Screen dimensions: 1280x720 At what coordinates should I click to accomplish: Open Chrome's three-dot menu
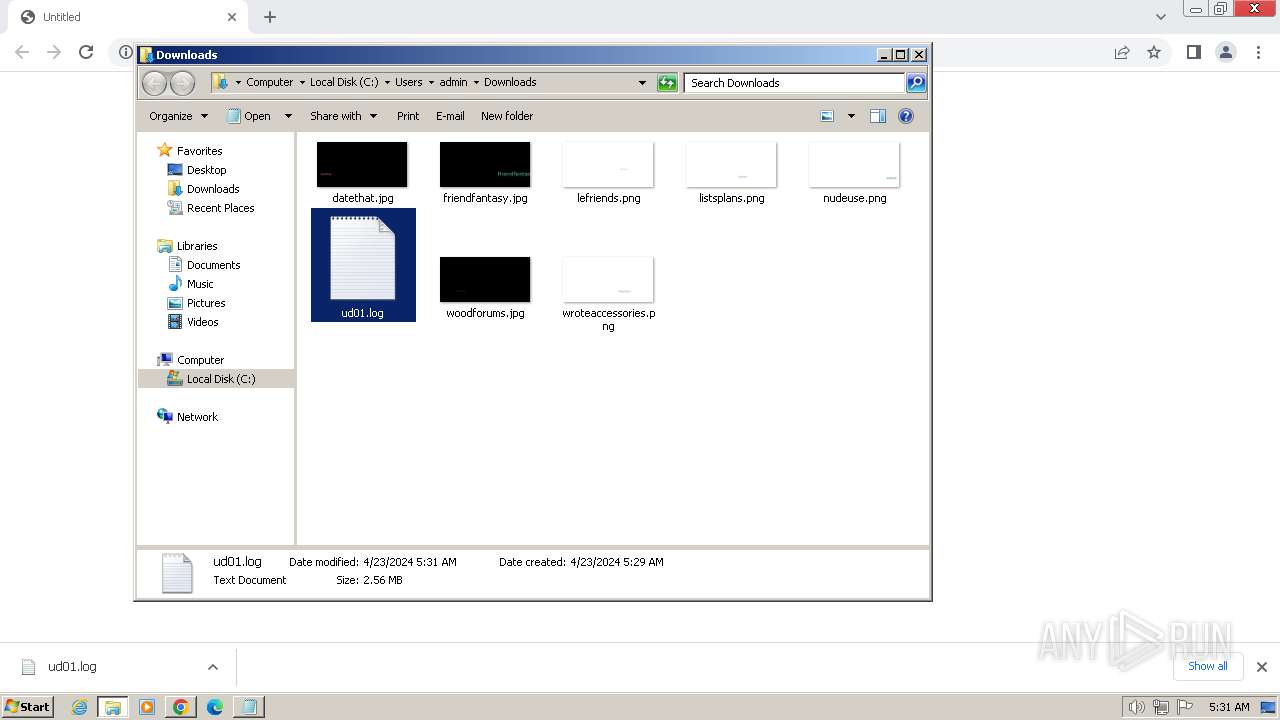[1257, 52]
